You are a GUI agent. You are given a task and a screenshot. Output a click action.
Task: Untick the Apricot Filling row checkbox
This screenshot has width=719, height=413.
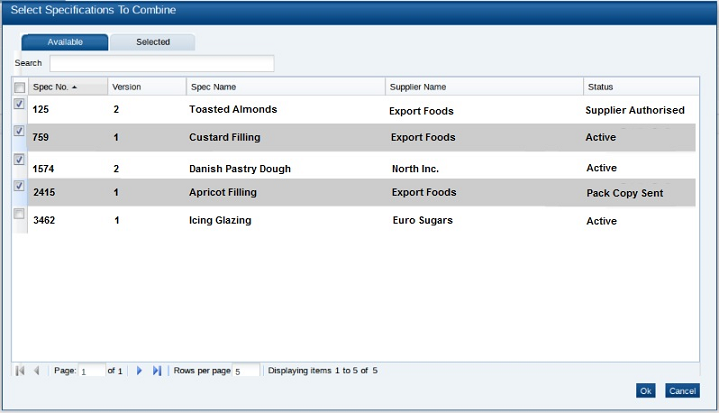(19, 186)
